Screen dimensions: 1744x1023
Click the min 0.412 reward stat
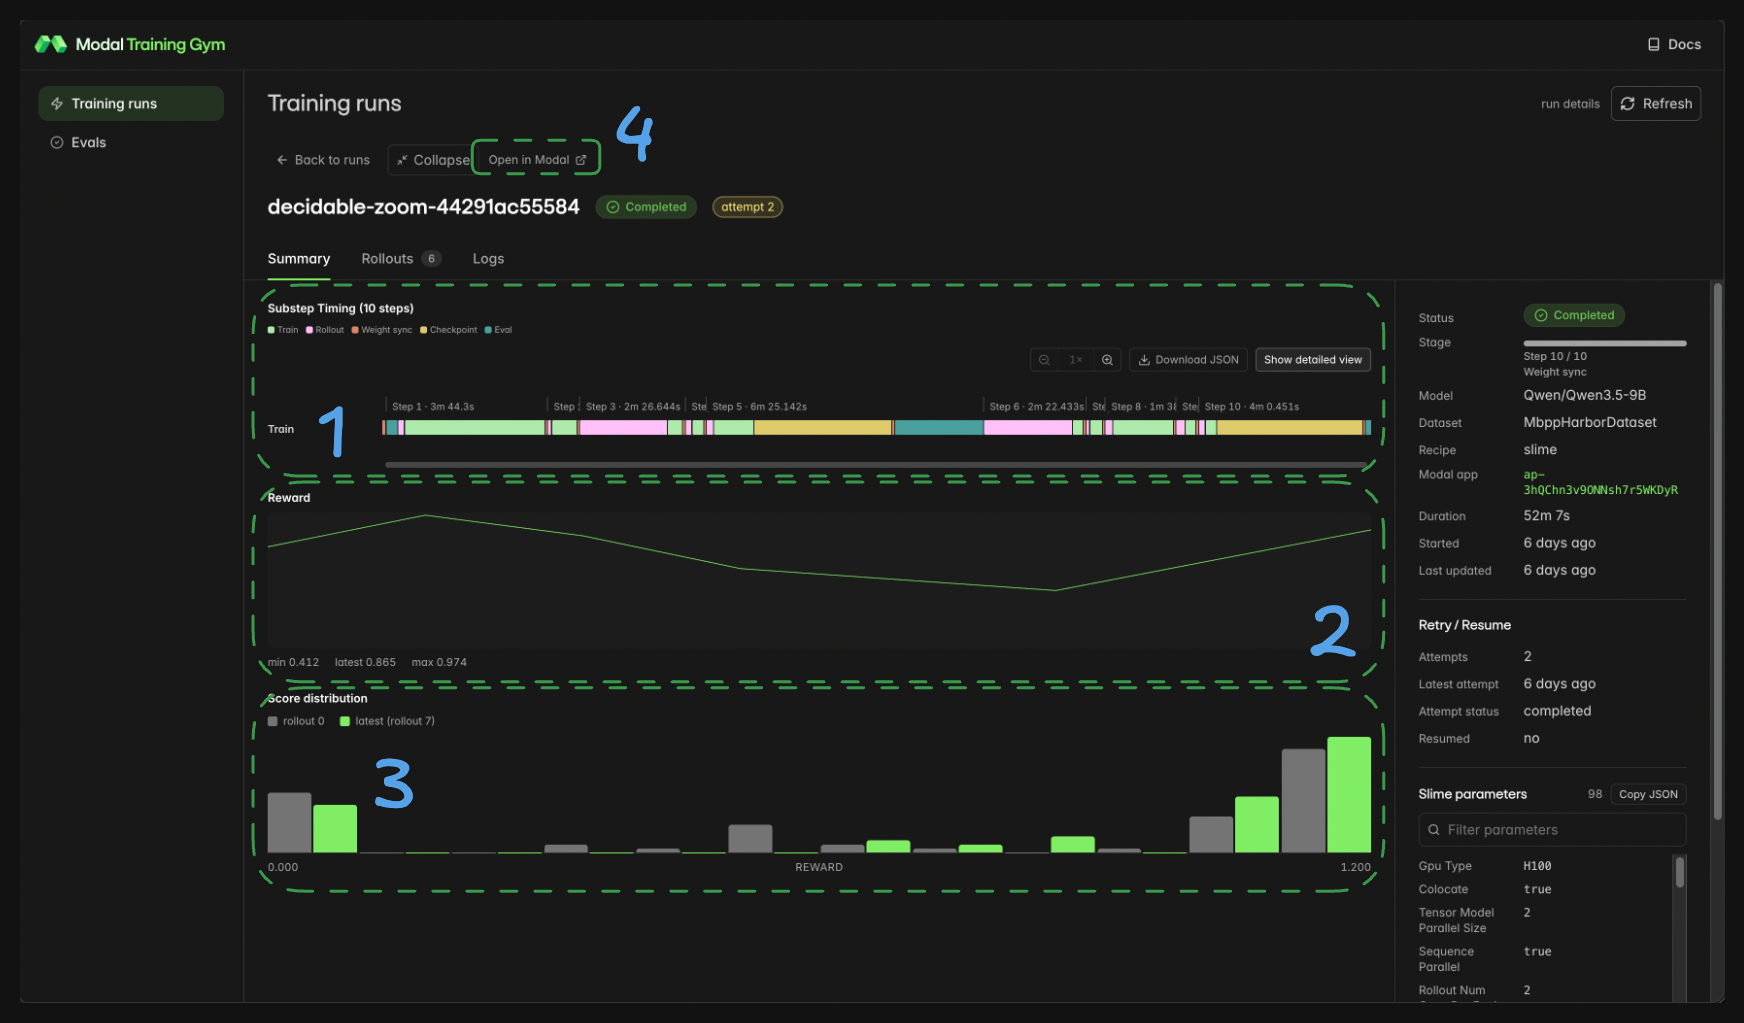coord(293,662)
